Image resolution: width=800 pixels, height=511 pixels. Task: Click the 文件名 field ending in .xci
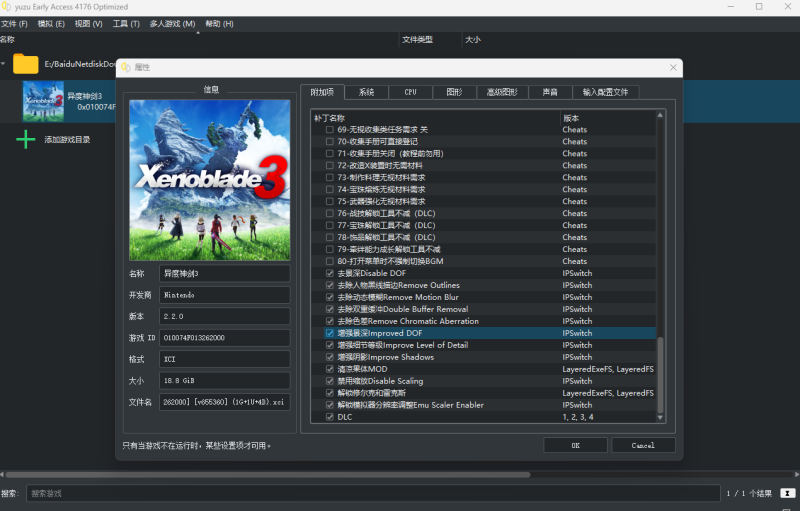click(224, 402)
